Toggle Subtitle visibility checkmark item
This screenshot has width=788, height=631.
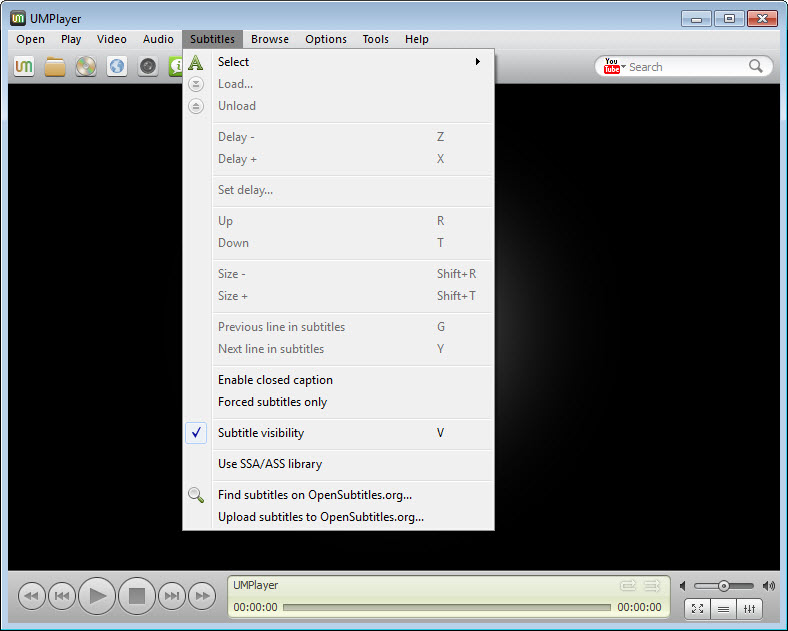pos(338,433)
